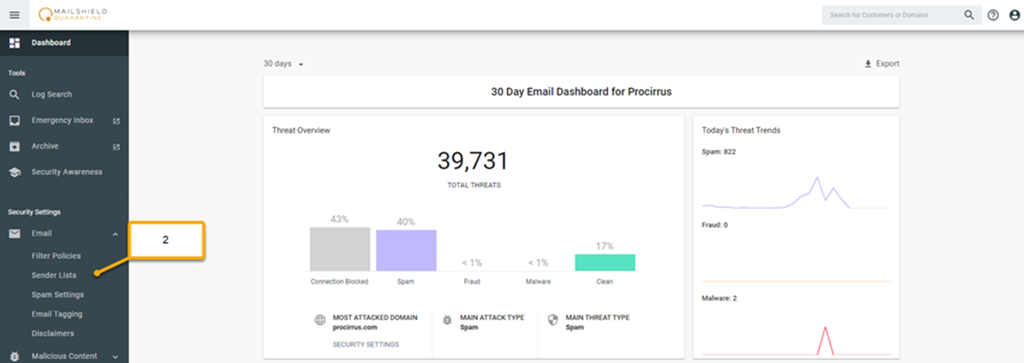This screenshot has width=1024, height=363.
Task: Click the Fraud label under the chart
Action: [472, 282]
